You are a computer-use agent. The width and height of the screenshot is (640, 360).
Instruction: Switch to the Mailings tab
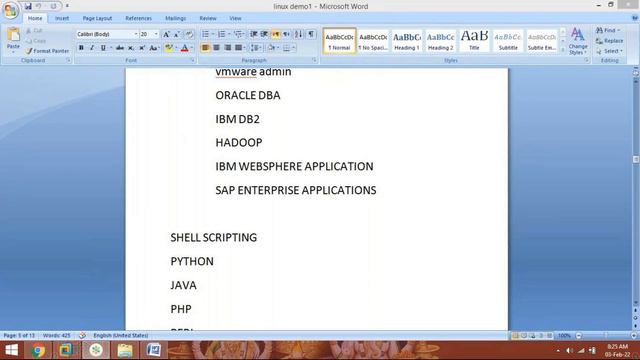click(x=176, y=18)
